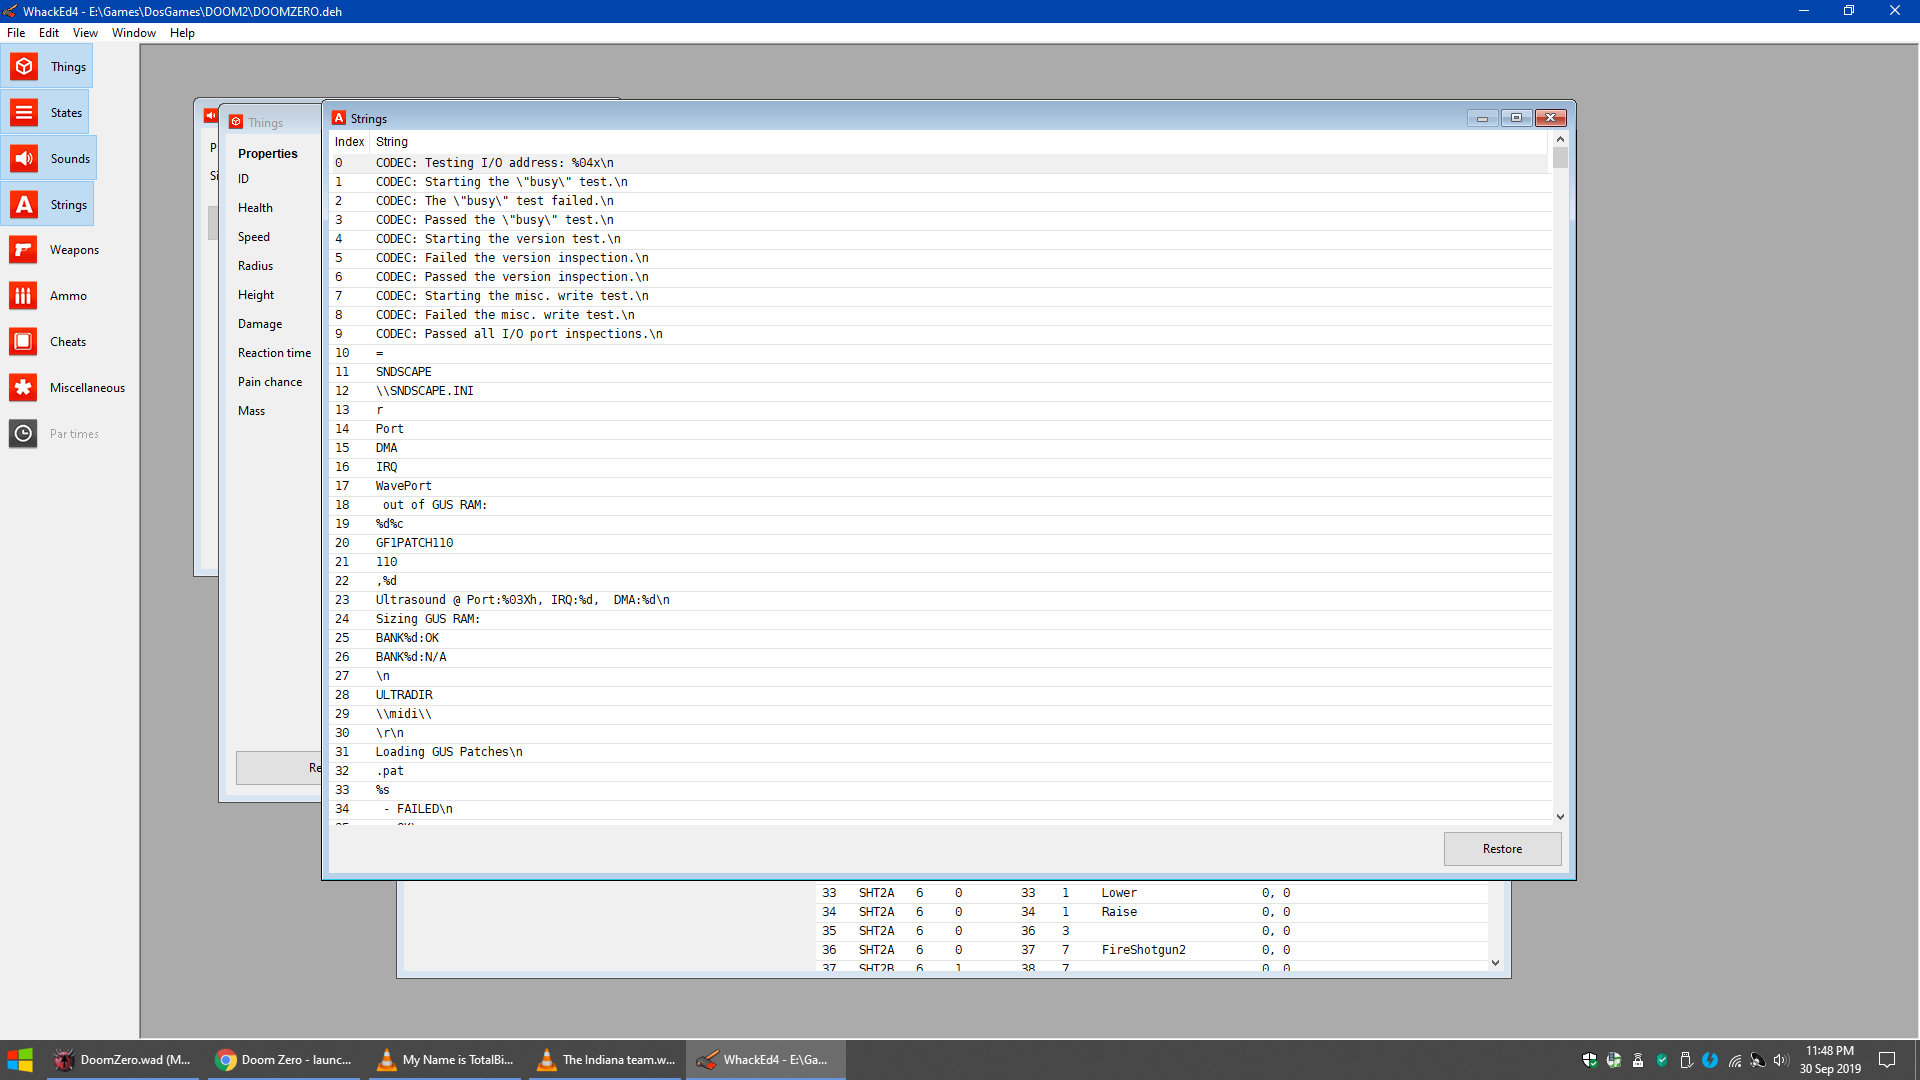Select the .pat string row
The image size is (1920, 1080).
(x=940, y=771)
